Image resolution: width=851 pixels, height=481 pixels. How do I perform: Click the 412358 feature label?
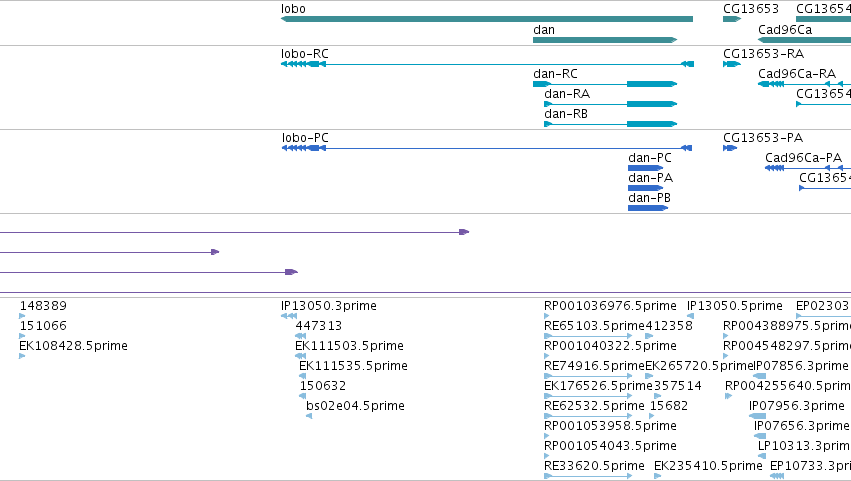(x=669, y=326)
